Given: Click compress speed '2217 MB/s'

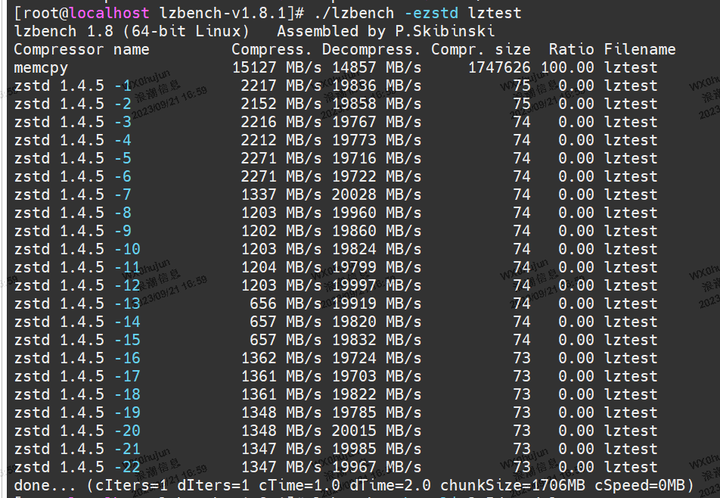Looking at the screenshot, I should (x=281, y=86).
